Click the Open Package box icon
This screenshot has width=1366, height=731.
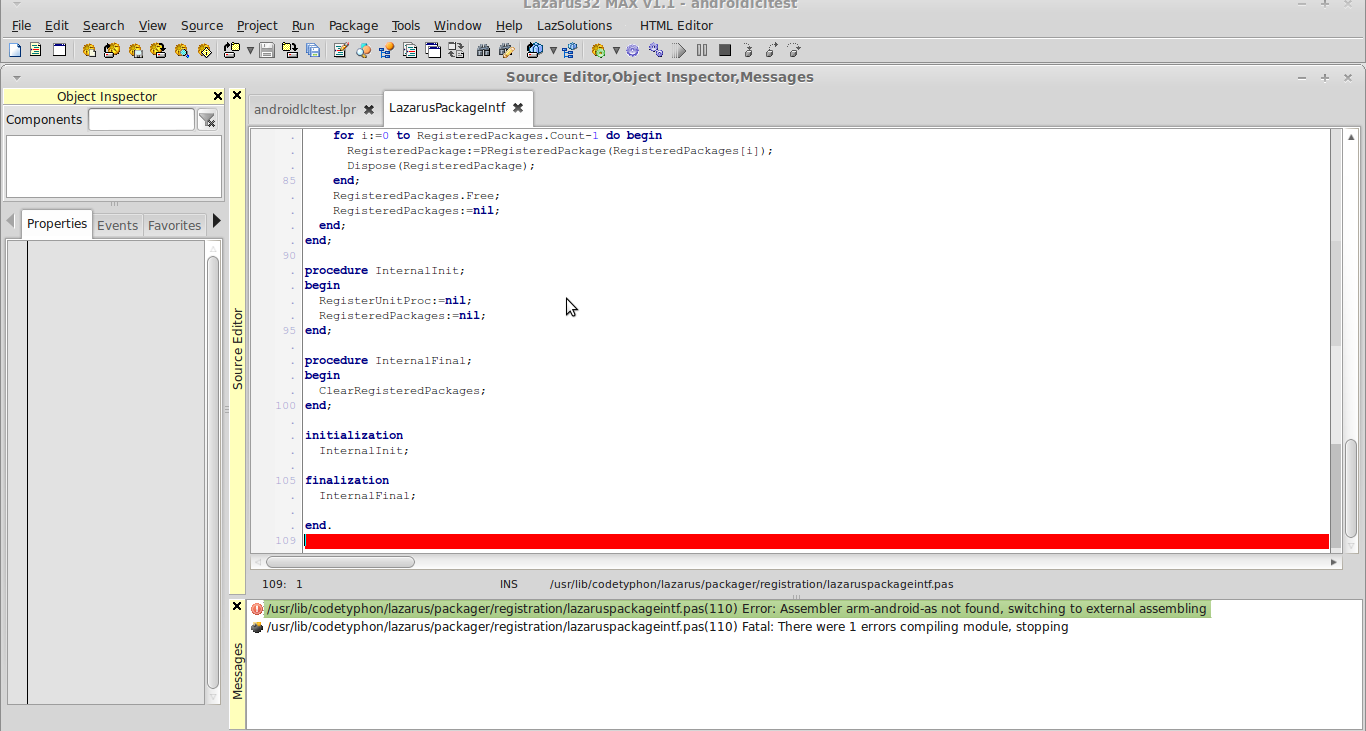[534, 50]
